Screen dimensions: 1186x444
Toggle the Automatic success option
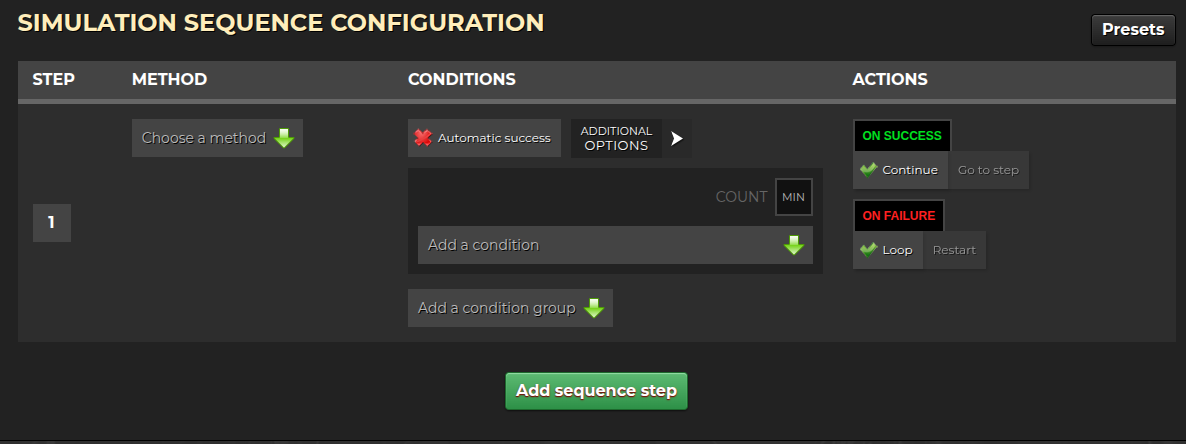tap(484, 138)
